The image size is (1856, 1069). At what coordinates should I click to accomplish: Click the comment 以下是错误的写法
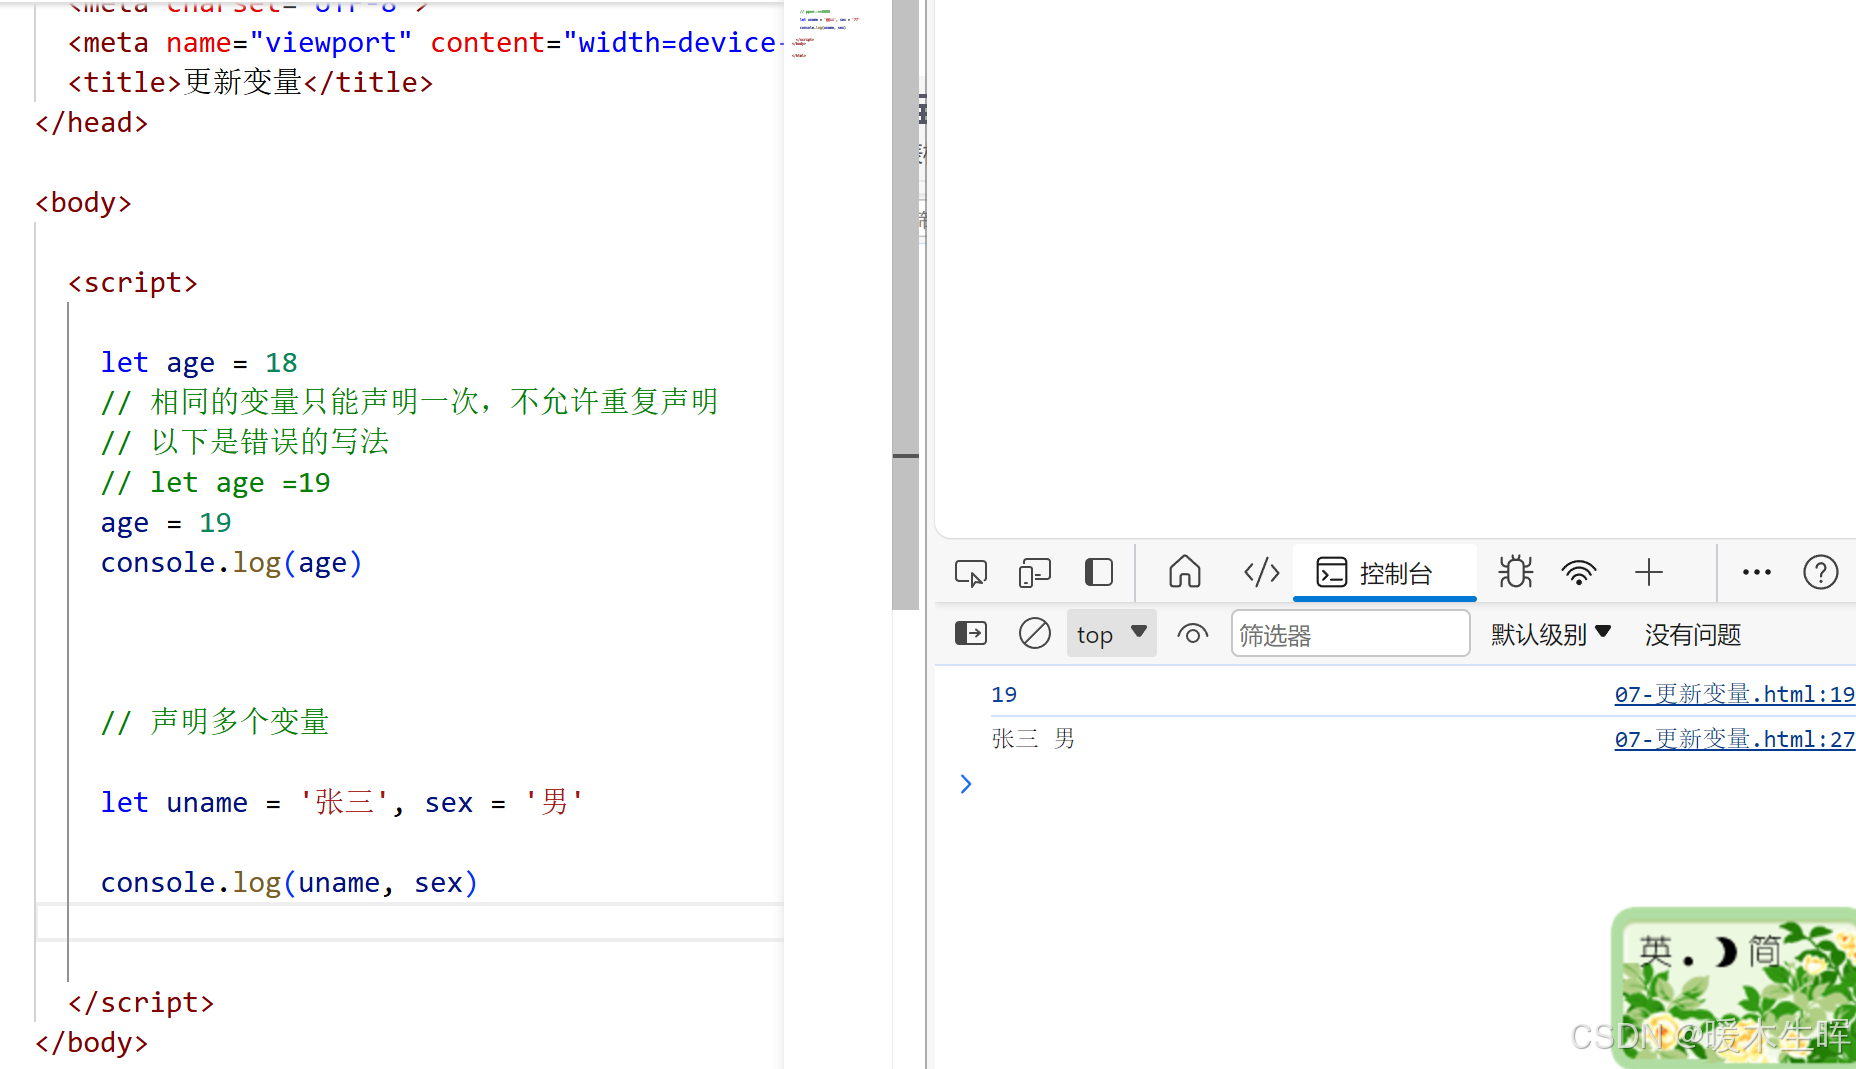pos(245,442)
